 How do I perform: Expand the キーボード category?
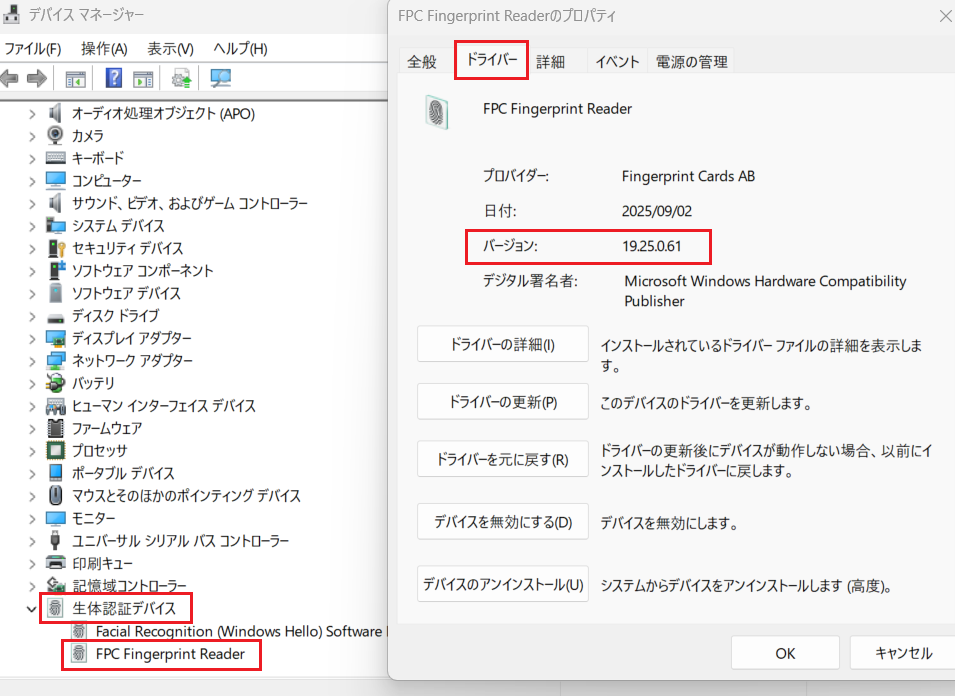click(x=32, y=158)
